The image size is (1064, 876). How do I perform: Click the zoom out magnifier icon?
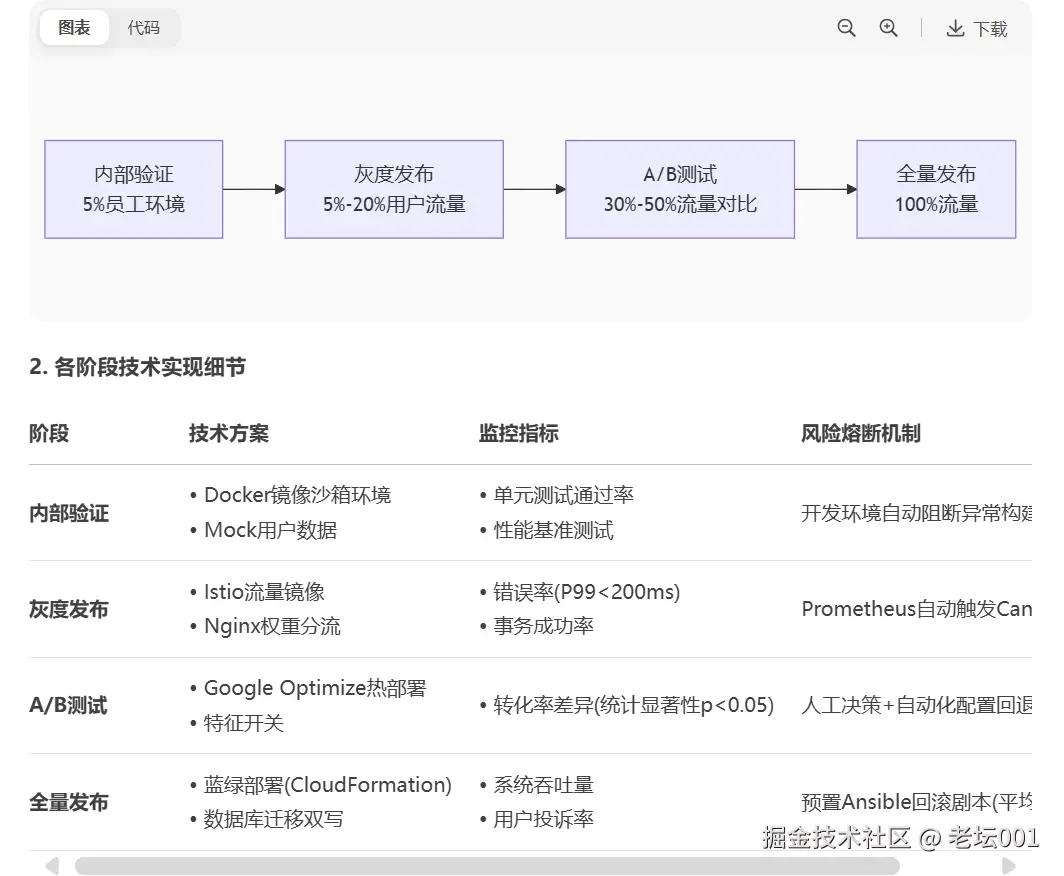pos(845,28)
